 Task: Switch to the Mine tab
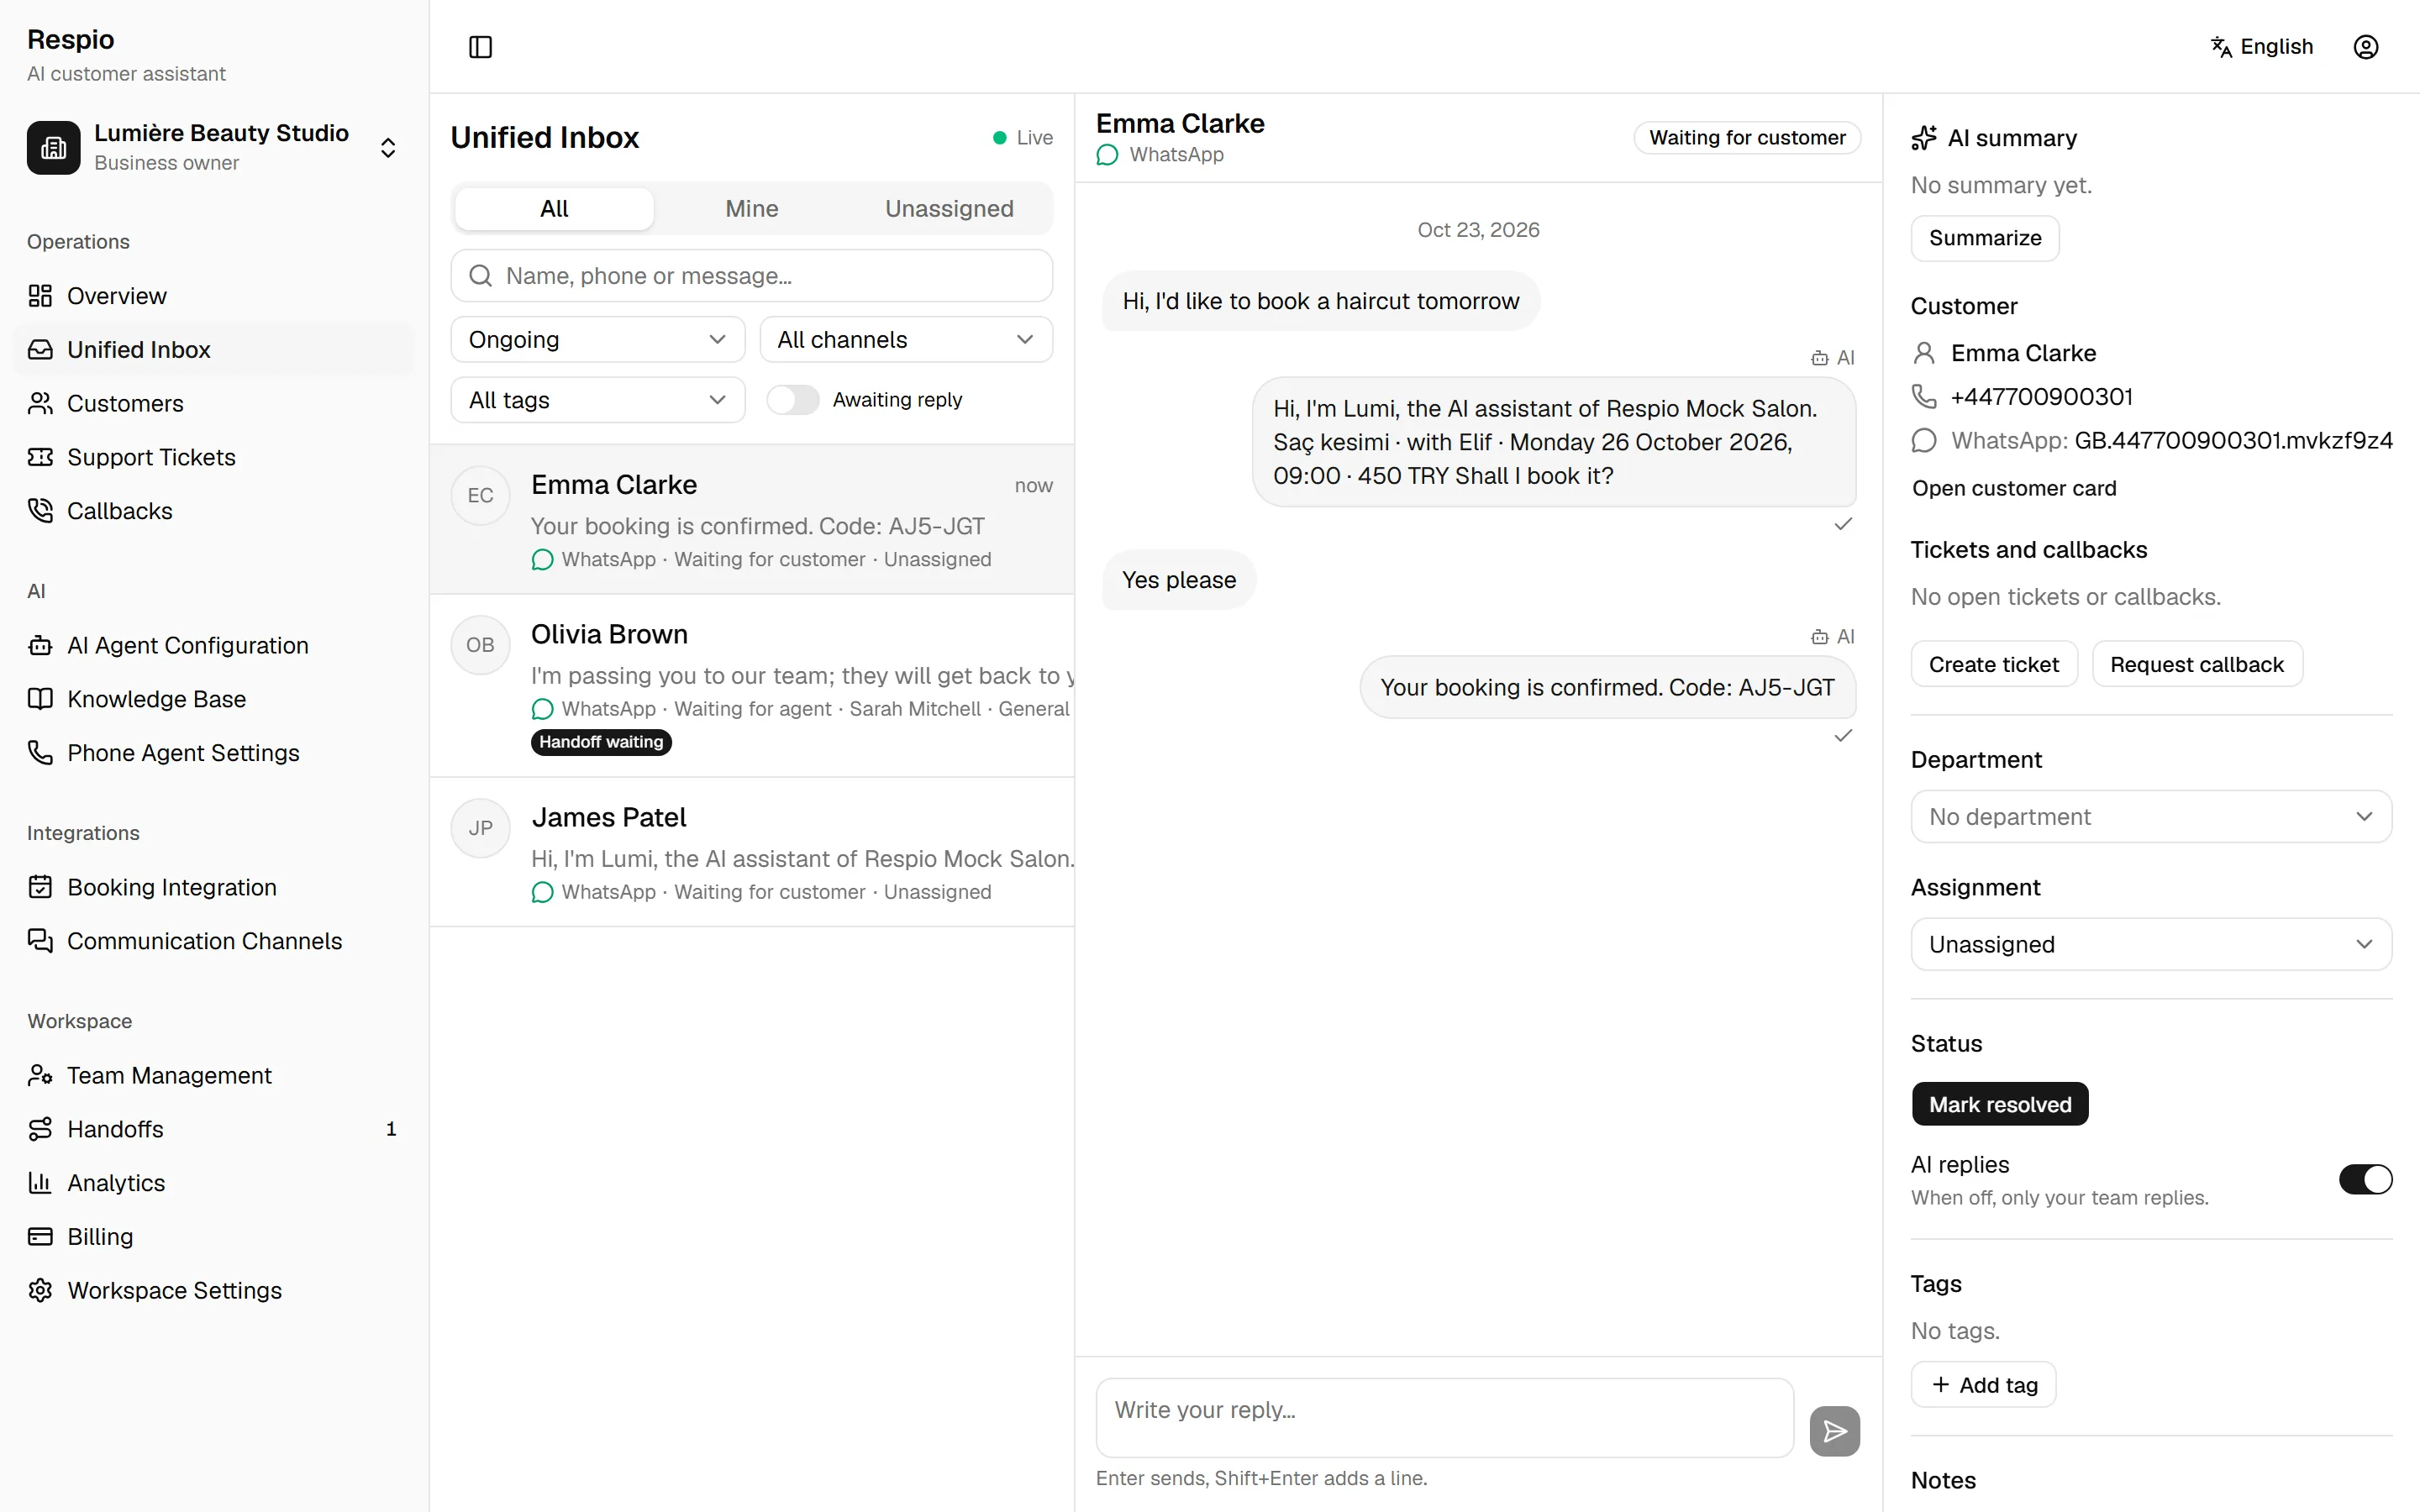click(751, 209)
